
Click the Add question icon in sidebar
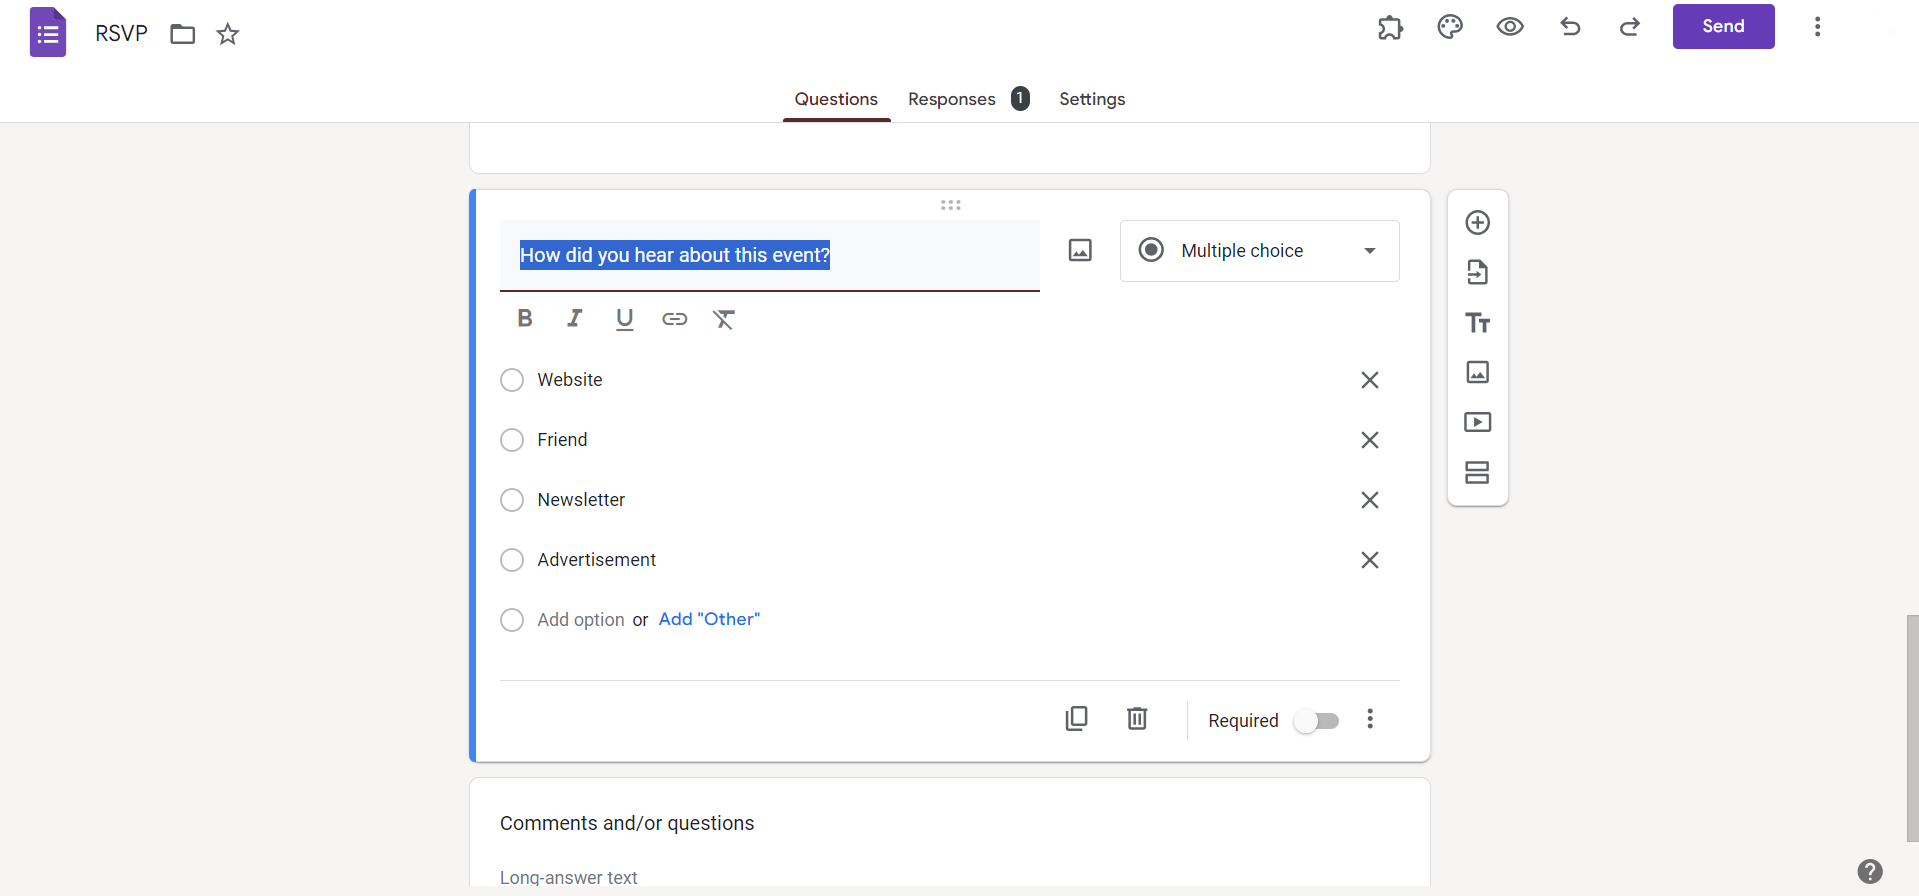click(x=1477, y=222)
